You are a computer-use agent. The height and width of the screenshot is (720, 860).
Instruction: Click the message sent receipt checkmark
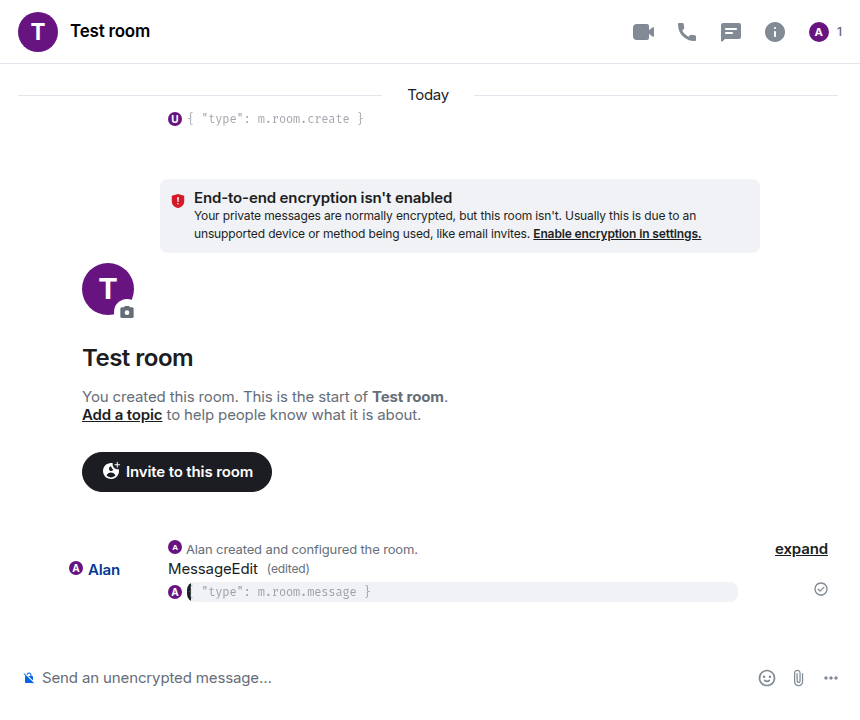pyautogui.click(x=821, y=589)
